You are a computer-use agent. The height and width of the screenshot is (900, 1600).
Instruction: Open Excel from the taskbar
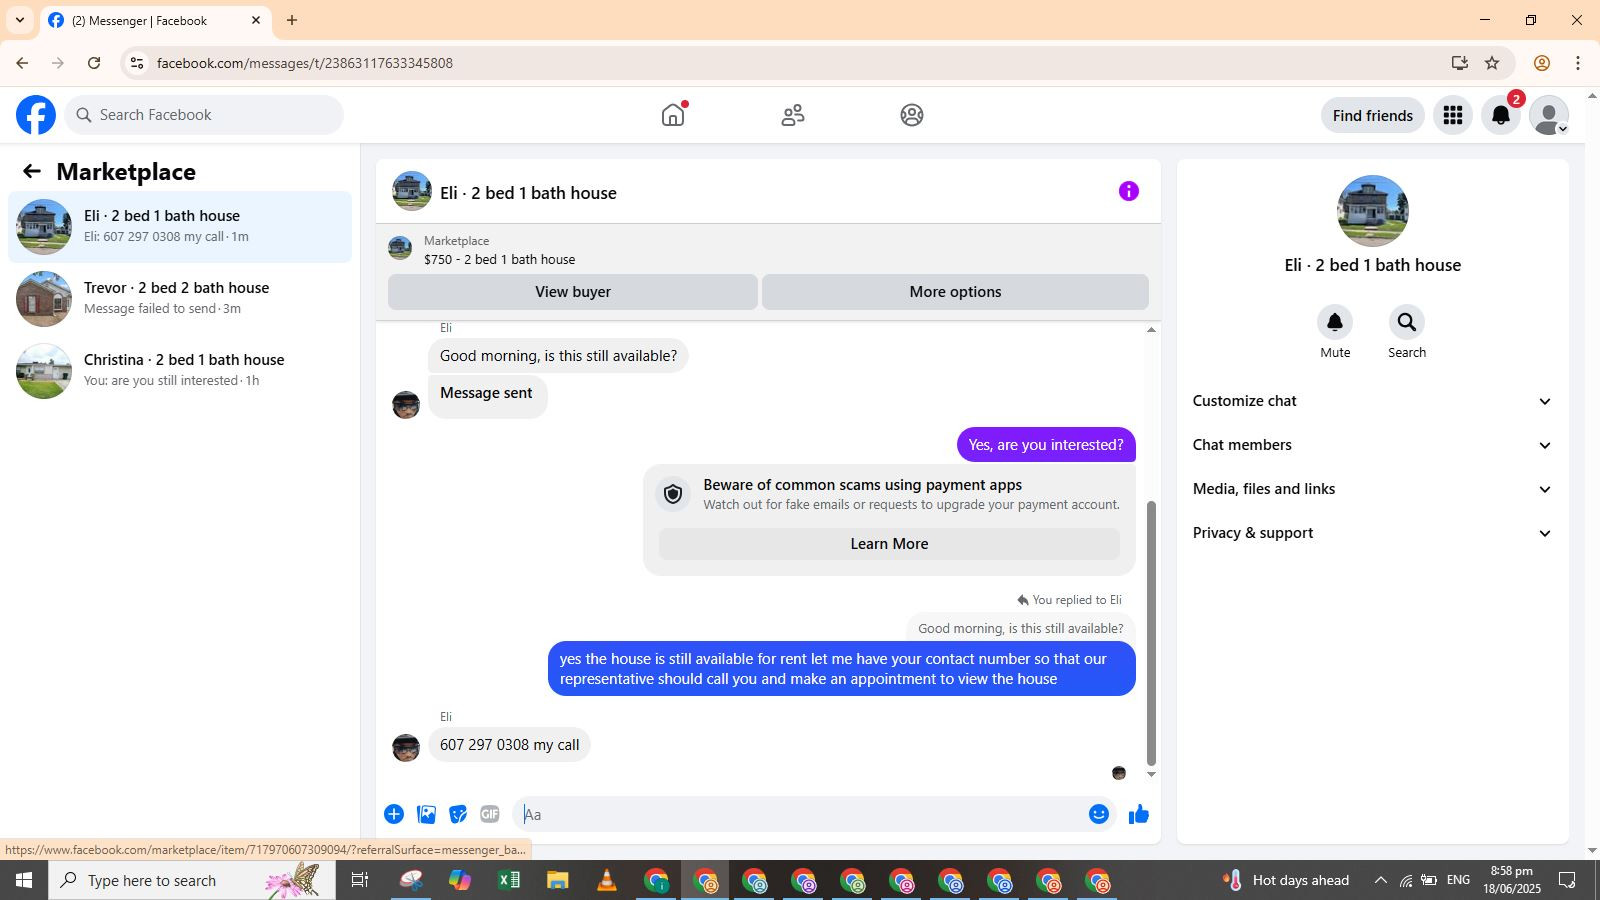(509, 880)
